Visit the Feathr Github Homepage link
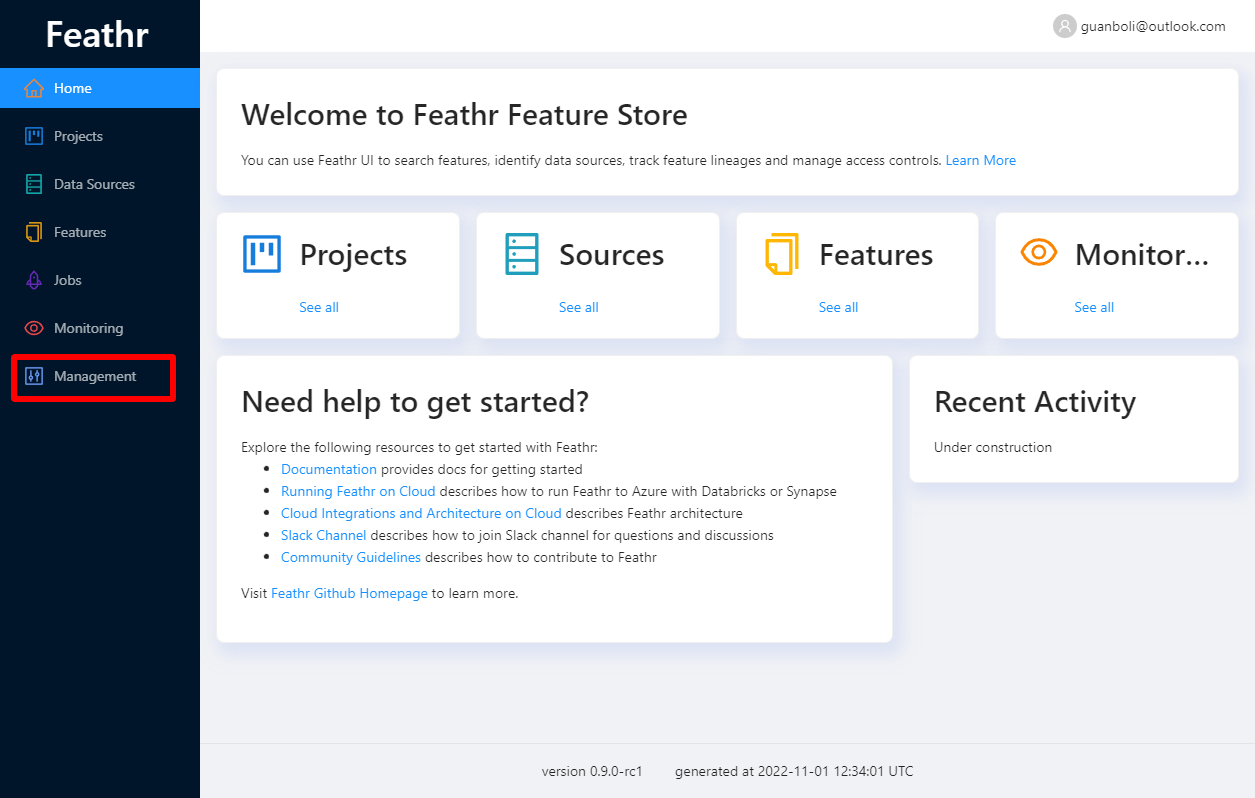Screen dimensions: 1255x798 349,593
